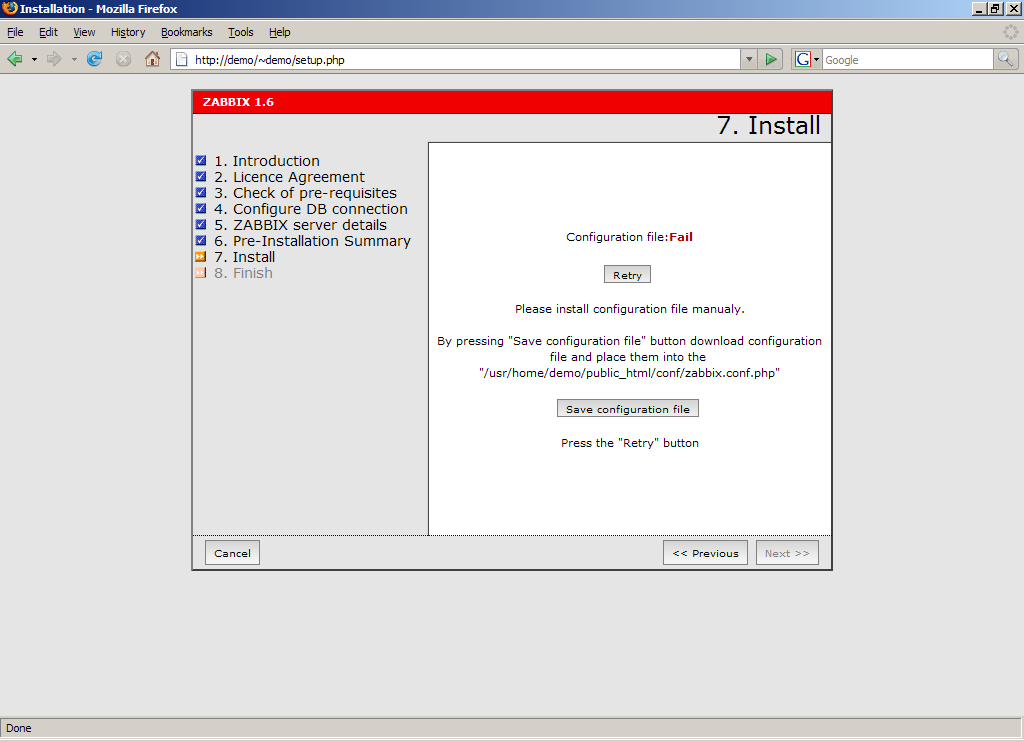Screen dimensions: 1024x742
Task: Open the Forward history dropdown arrow
Action: (74, 59)
